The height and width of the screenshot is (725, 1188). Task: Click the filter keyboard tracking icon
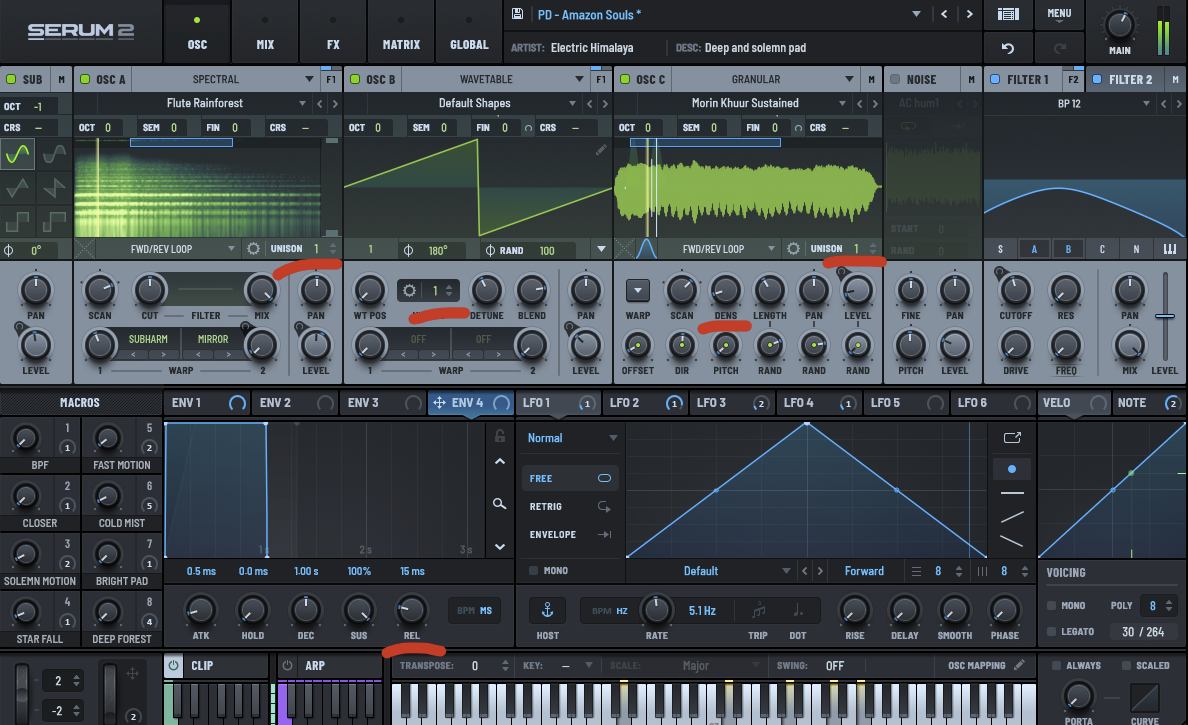[x=1170, y=249]
